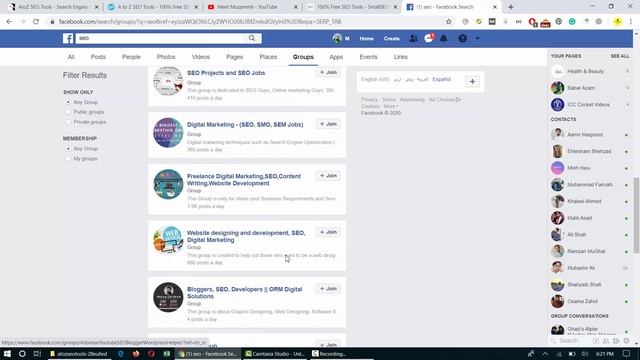Click the Create link in header
This screenshot has height=360, width=640.
tap(391, 38)
